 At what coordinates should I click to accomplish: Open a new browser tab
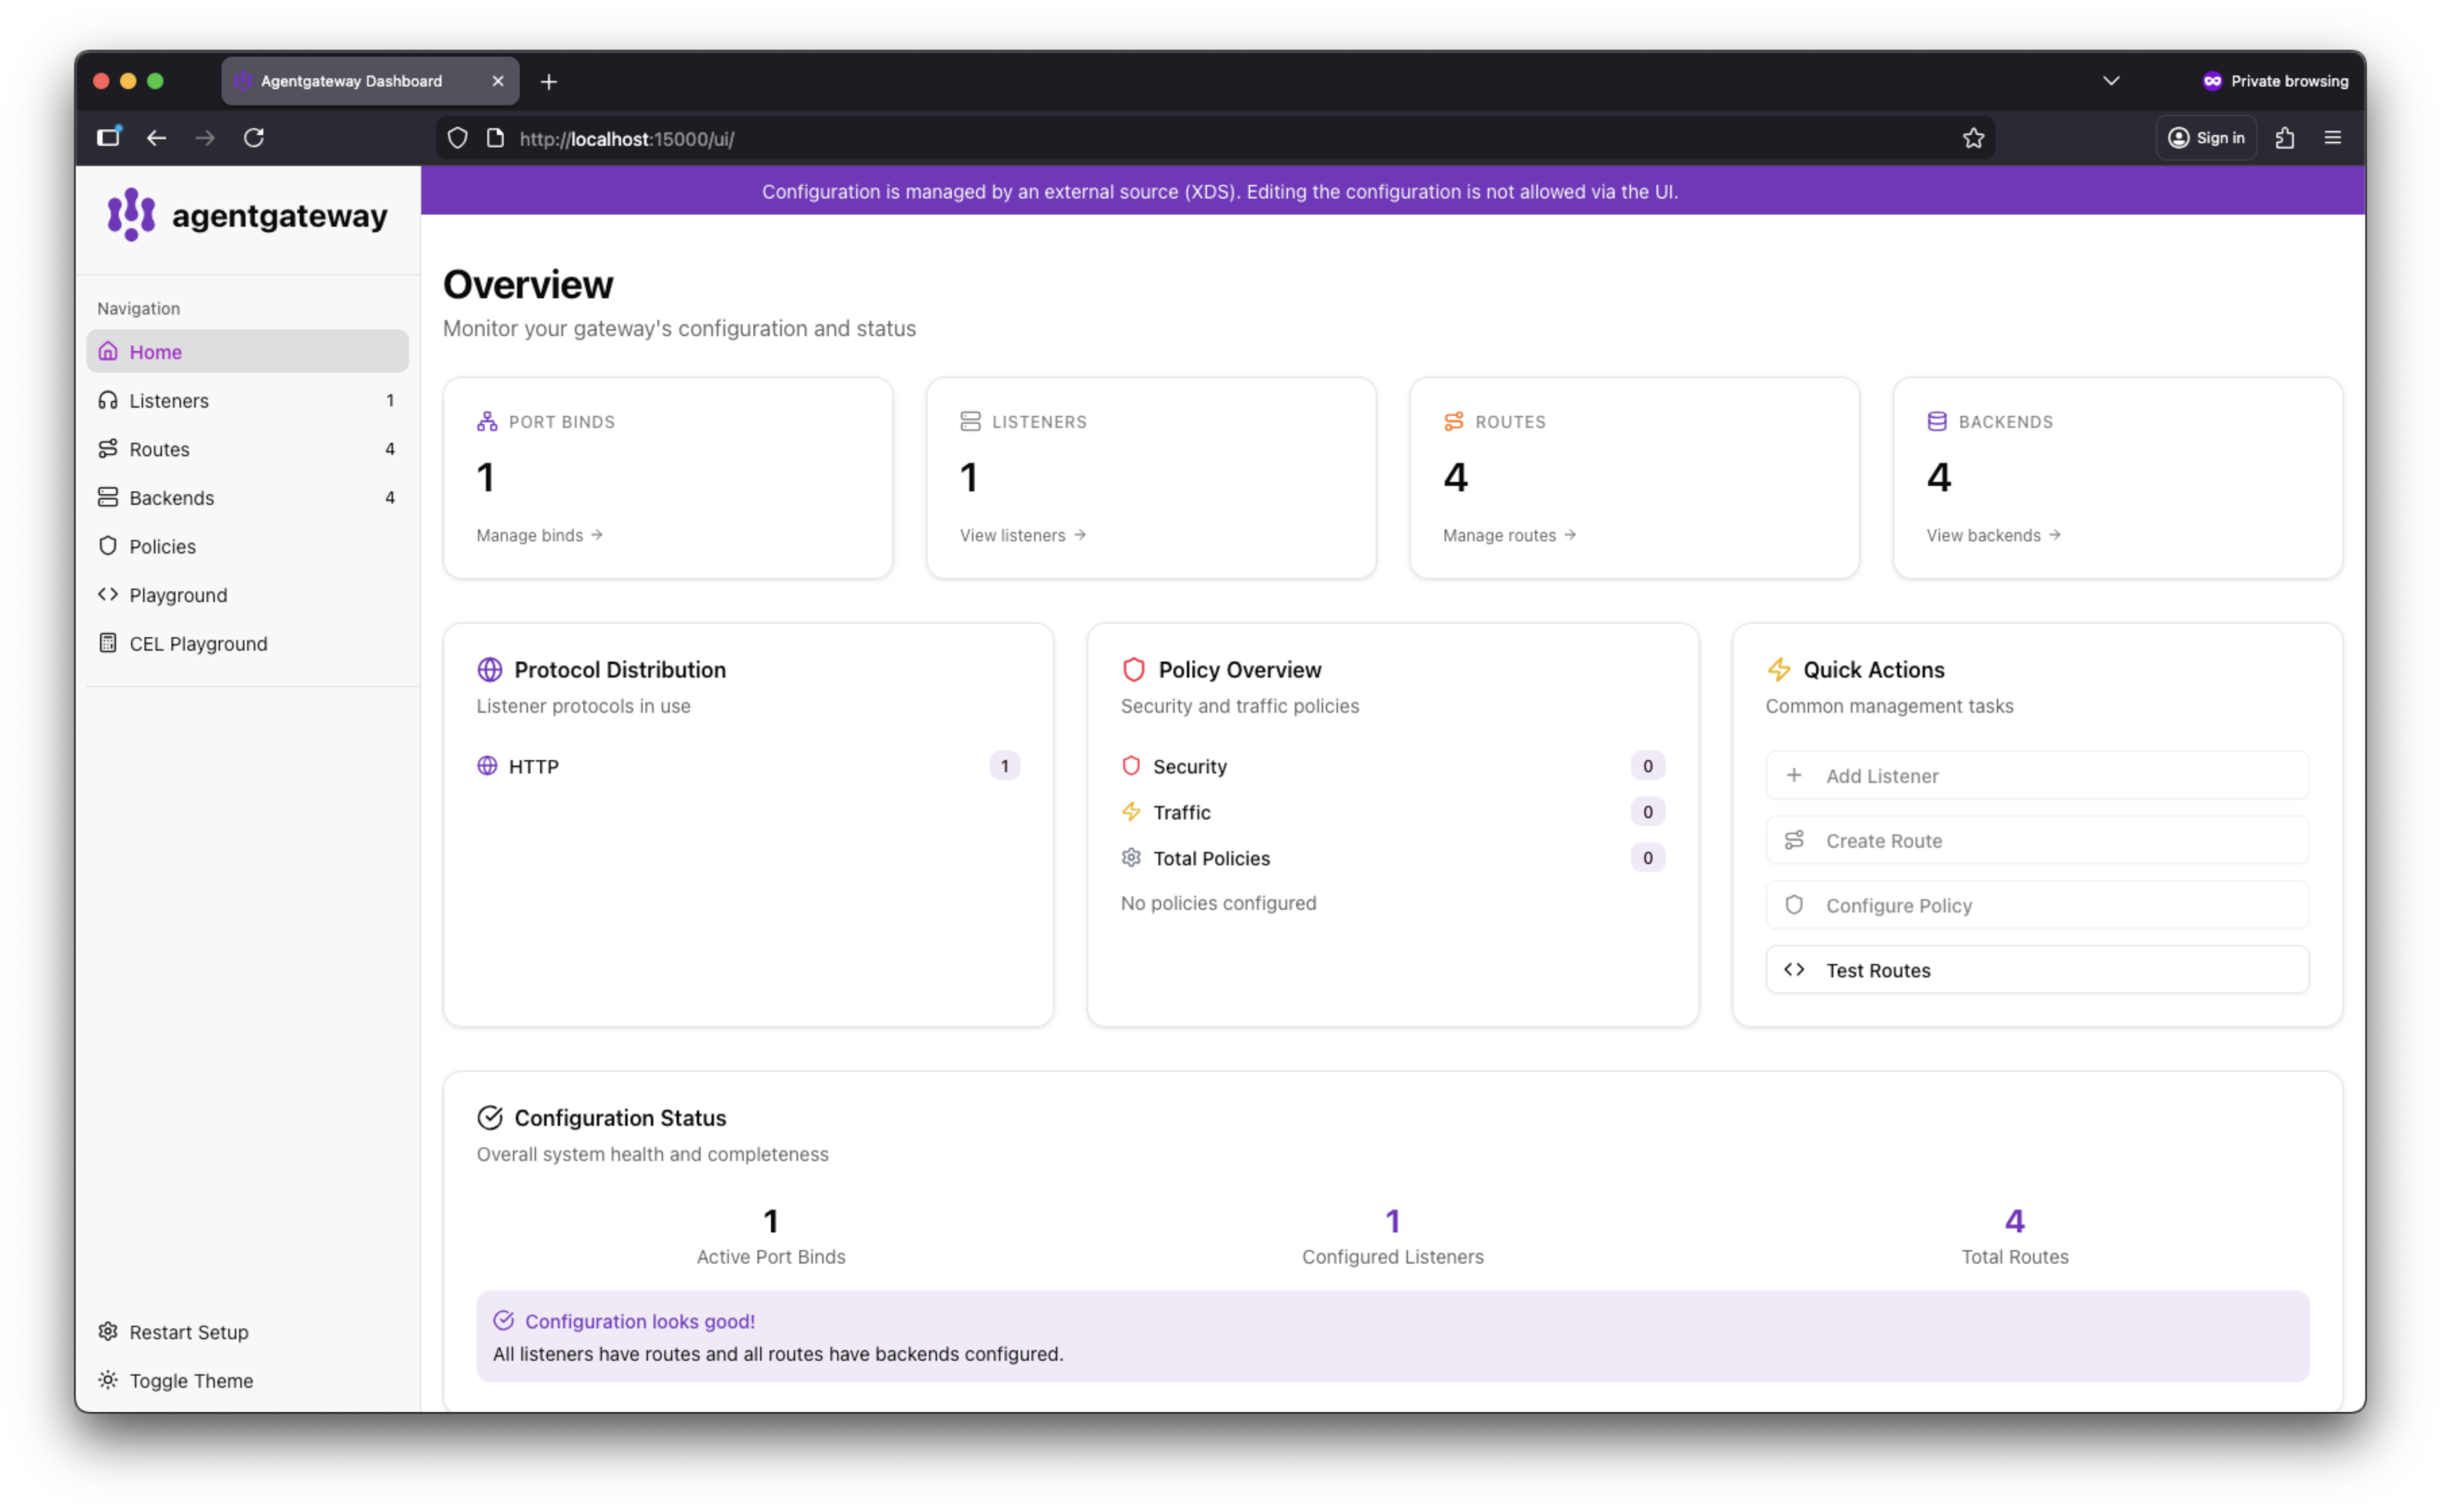(549, 82)
